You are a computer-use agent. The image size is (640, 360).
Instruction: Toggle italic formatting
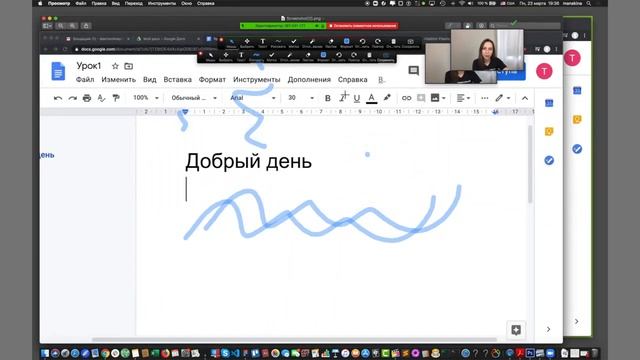(342, 98)
